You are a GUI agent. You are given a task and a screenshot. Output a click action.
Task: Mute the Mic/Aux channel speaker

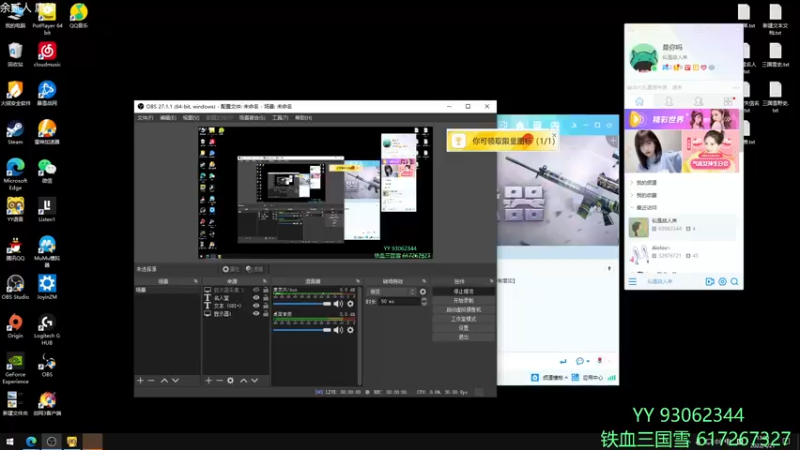[338, 304]
